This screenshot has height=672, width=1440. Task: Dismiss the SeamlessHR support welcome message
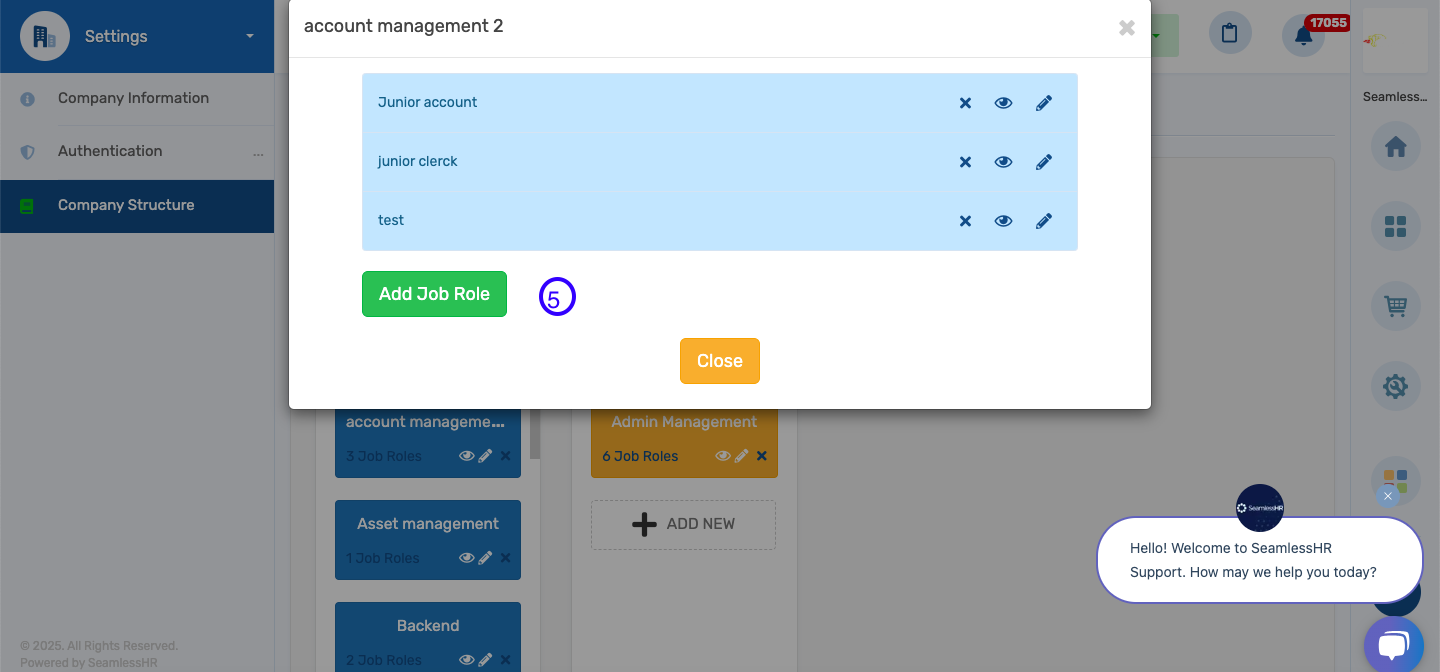(1387, 496)
